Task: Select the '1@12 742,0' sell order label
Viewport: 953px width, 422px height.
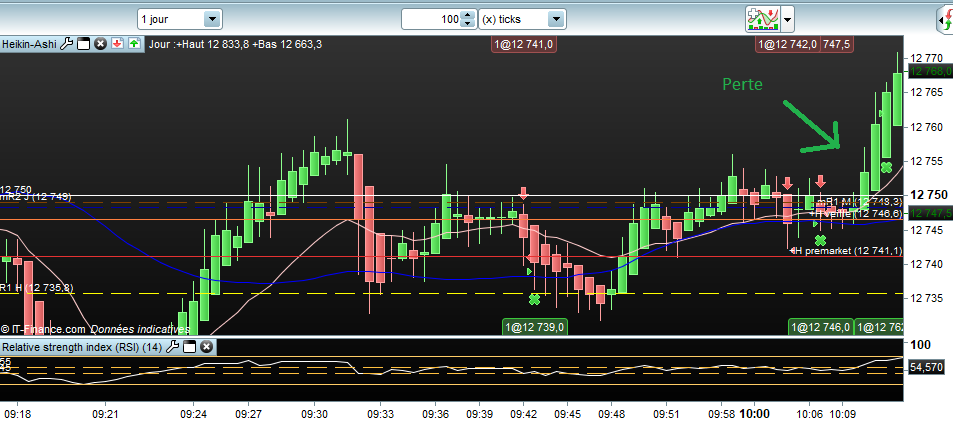Action: tap(788, 44)
